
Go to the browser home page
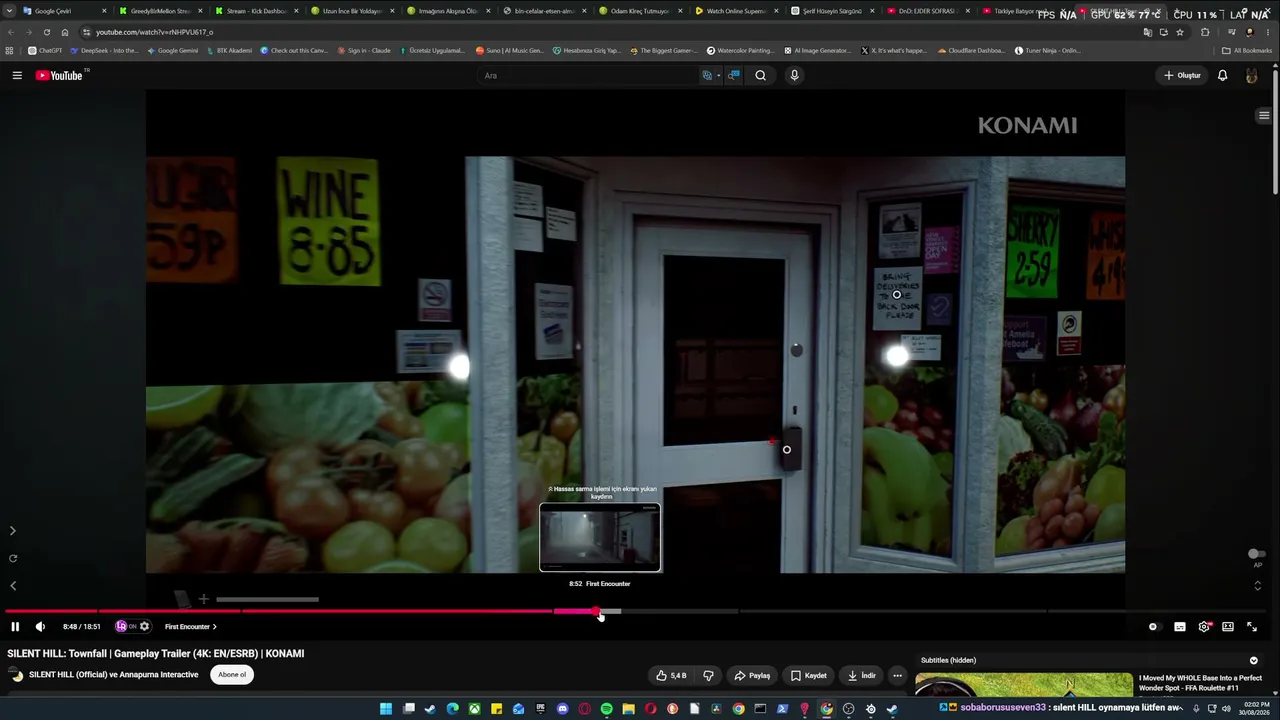point(65,32)
